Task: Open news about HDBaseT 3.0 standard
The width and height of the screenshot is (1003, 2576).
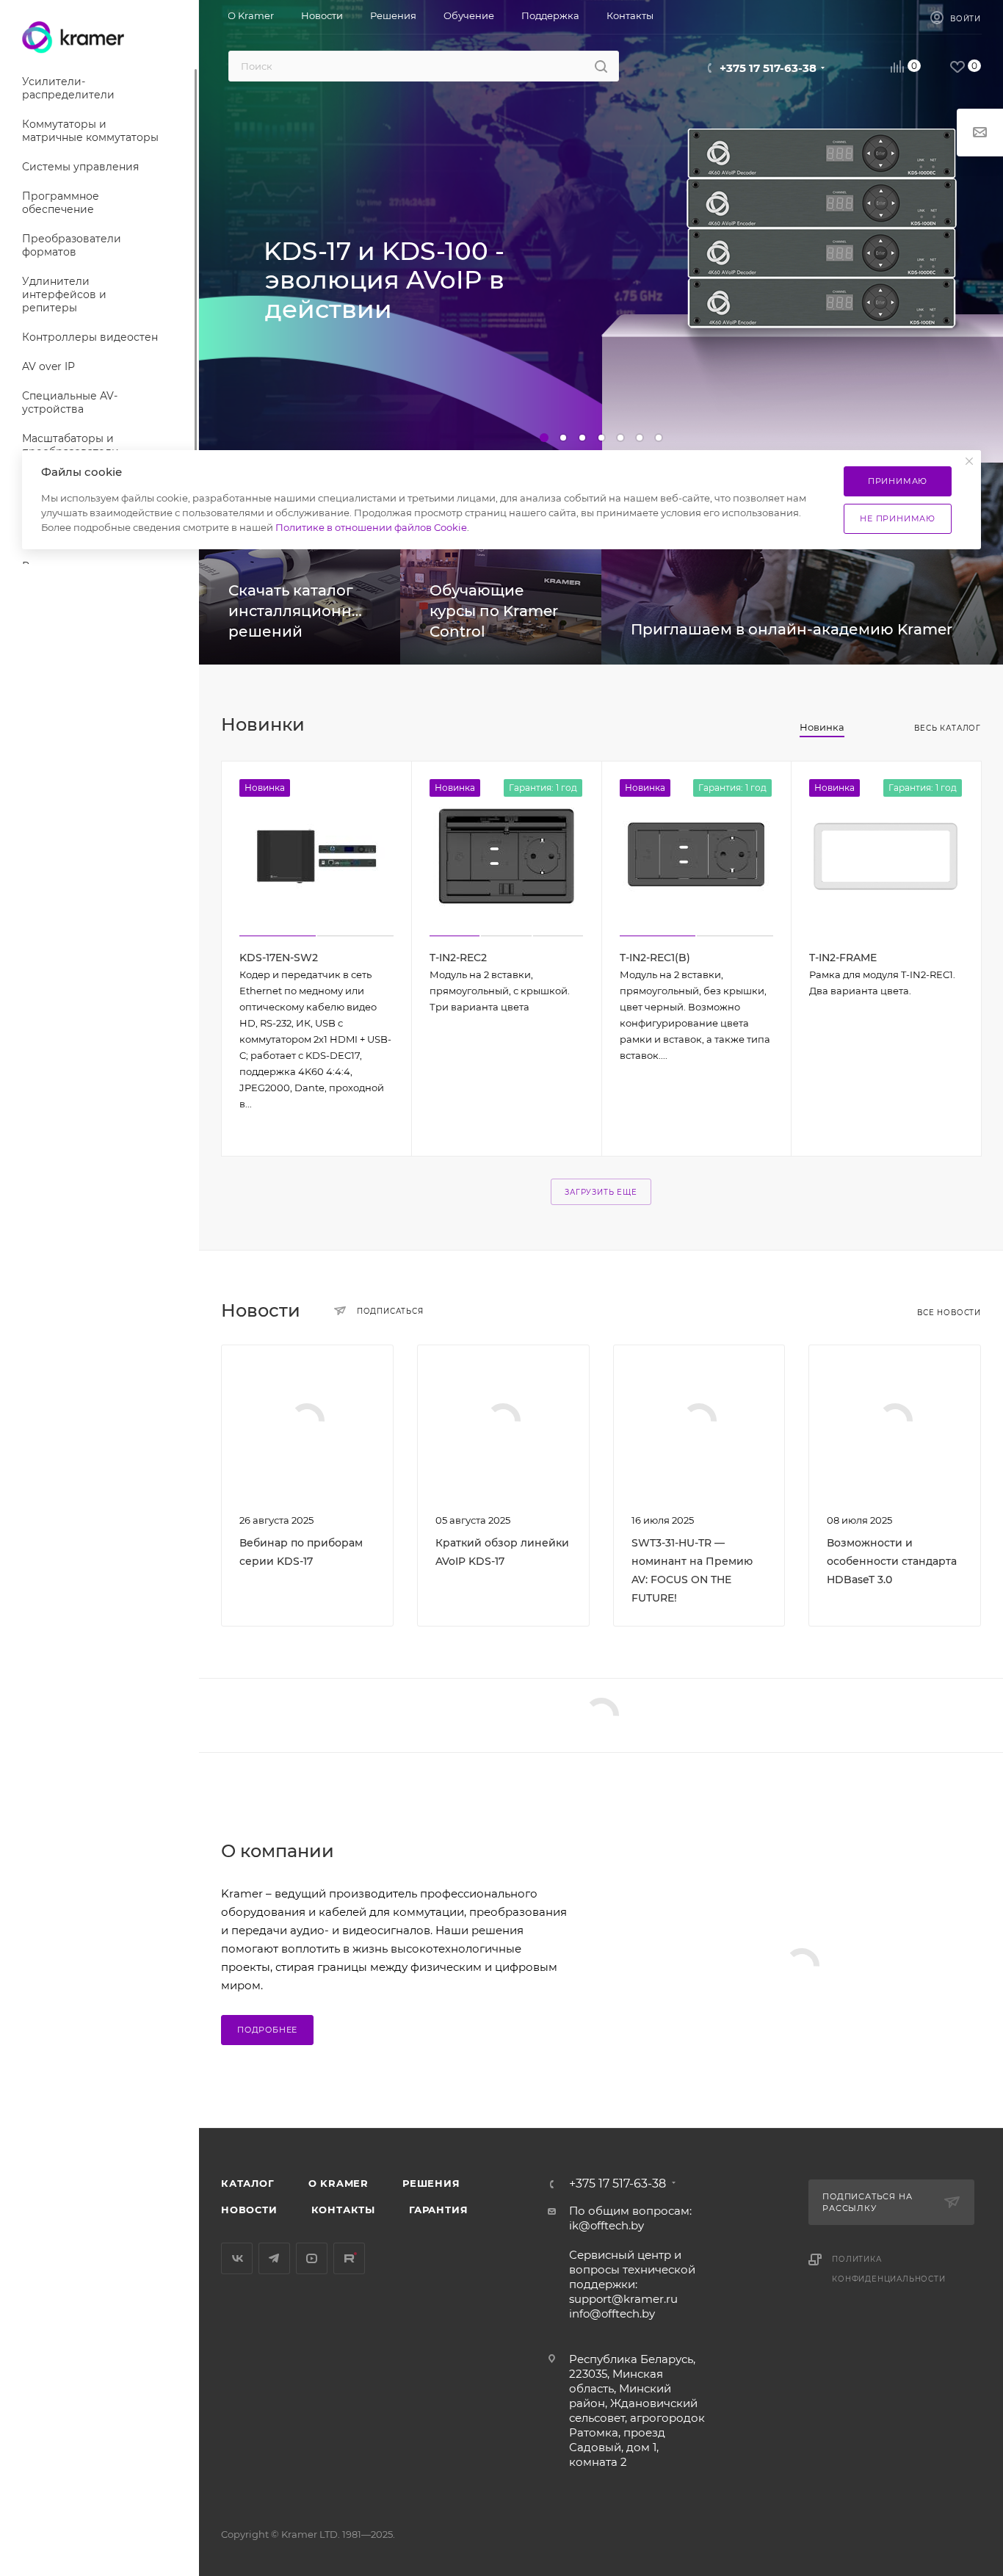Action: [x=891, y=1561]
